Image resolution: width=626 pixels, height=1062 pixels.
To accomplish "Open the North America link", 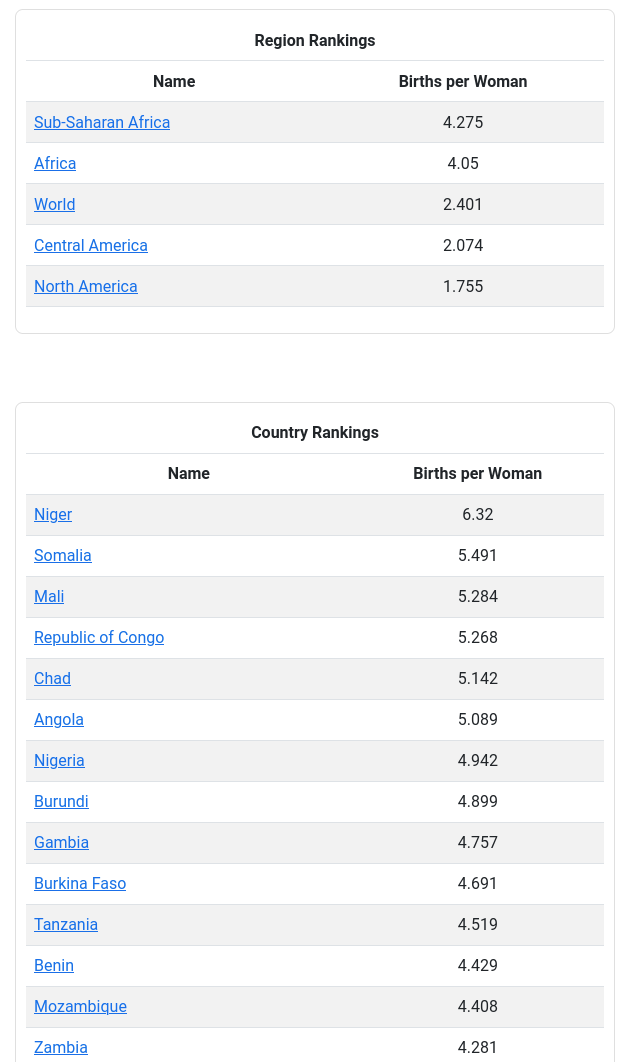I will click(85, 286).
